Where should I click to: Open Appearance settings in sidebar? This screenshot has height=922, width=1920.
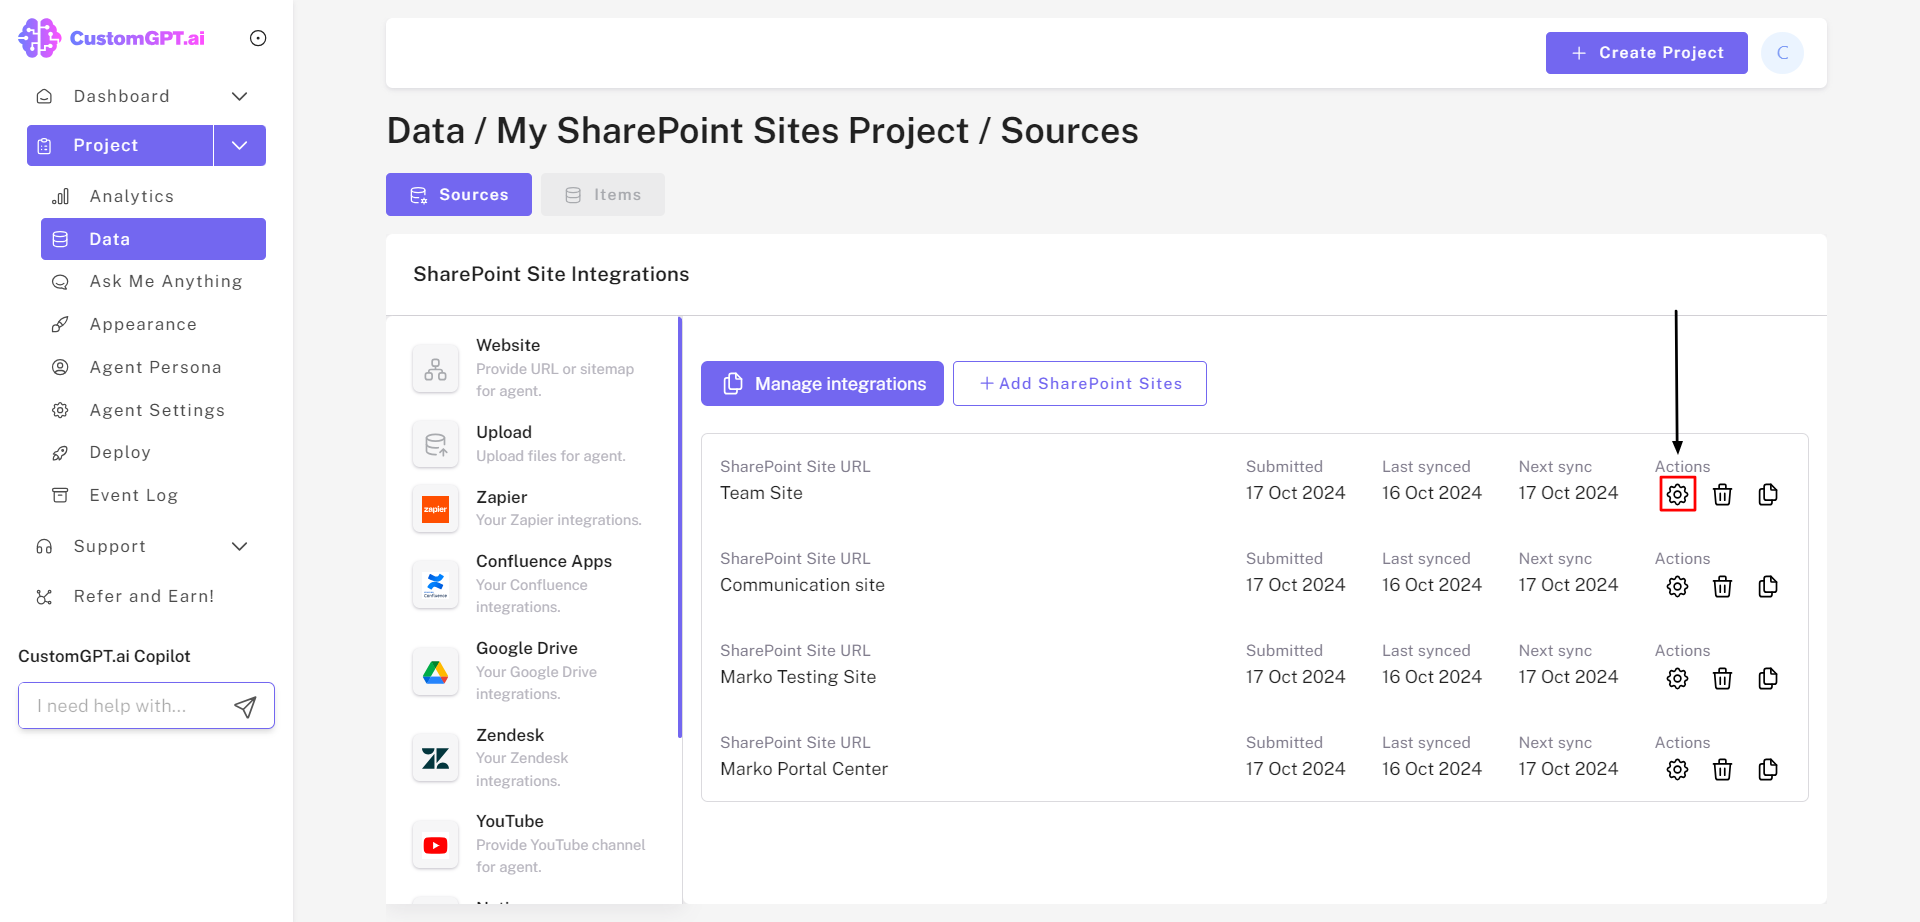coord(143,325)
